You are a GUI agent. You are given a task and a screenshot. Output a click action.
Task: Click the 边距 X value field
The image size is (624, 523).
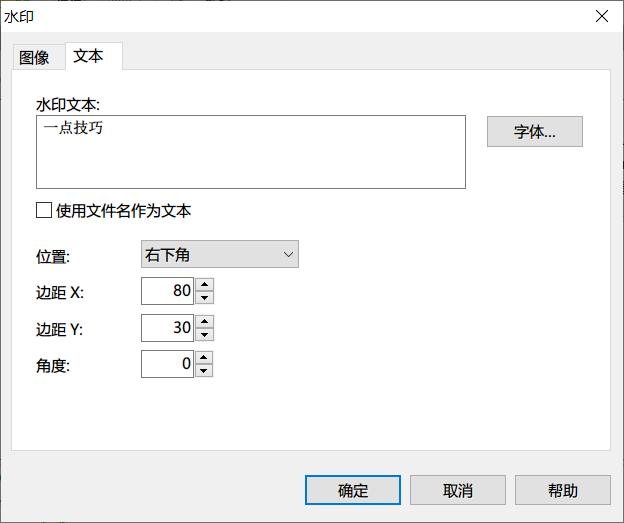pyautogui.click(x=167, y=291)
